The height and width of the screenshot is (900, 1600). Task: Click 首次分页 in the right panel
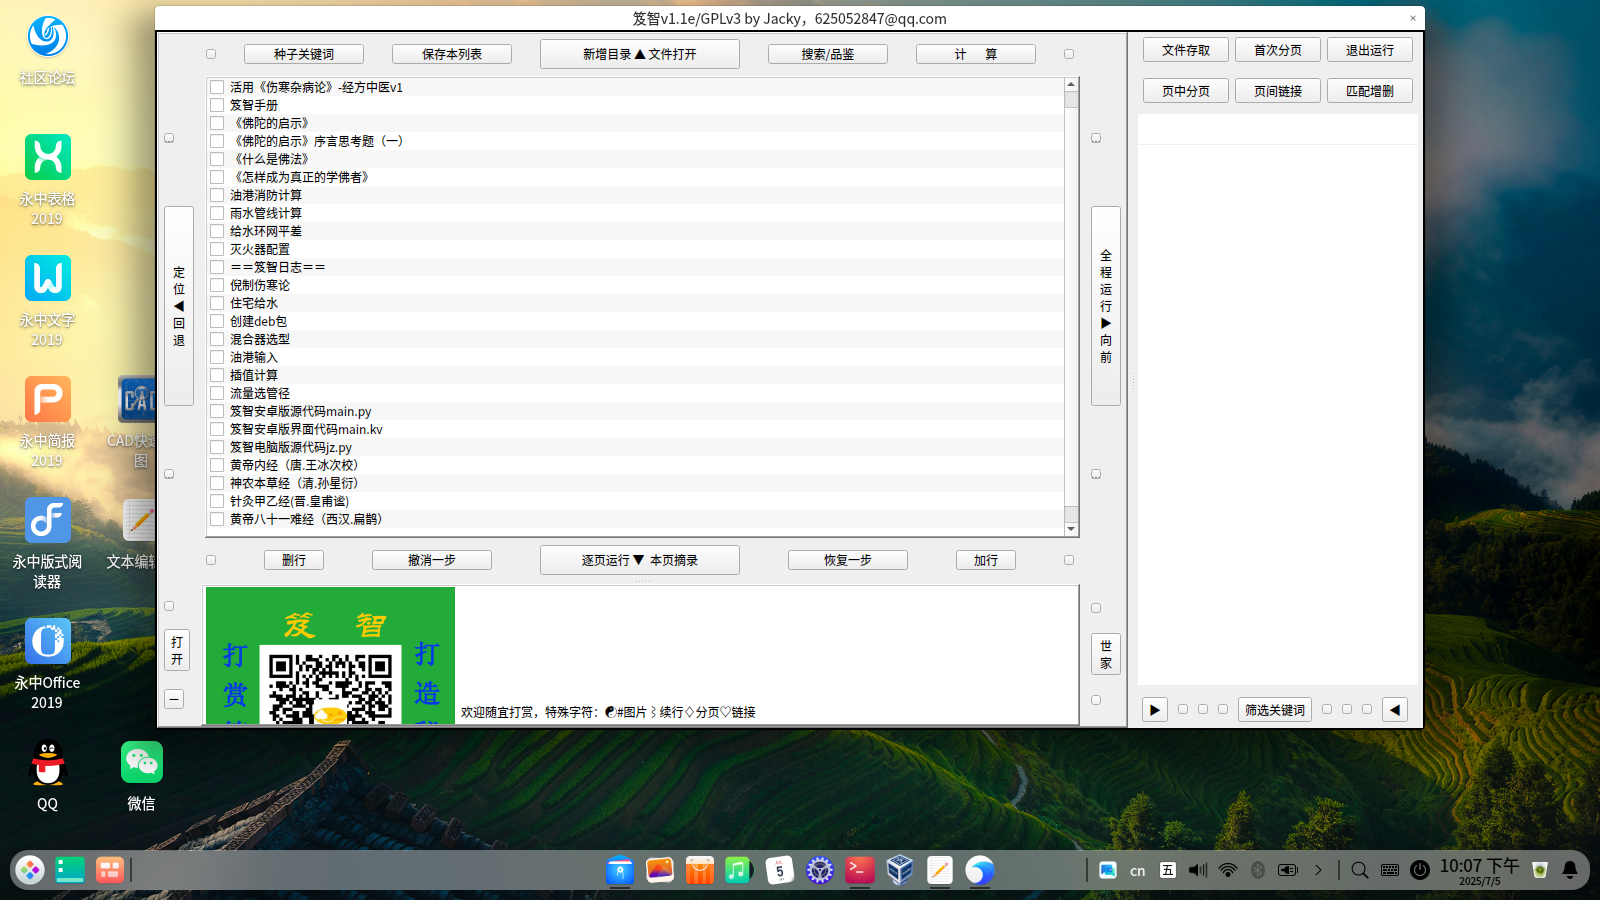pyautogui.click(x=1278, y=50)
